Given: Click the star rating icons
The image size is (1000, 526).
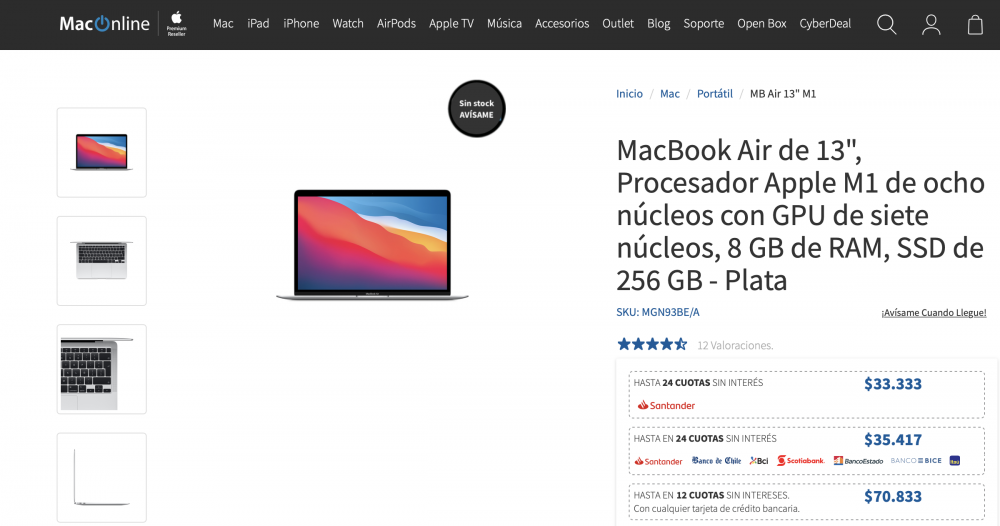Looking at the screenshot, I should click(x=652, y=344).
